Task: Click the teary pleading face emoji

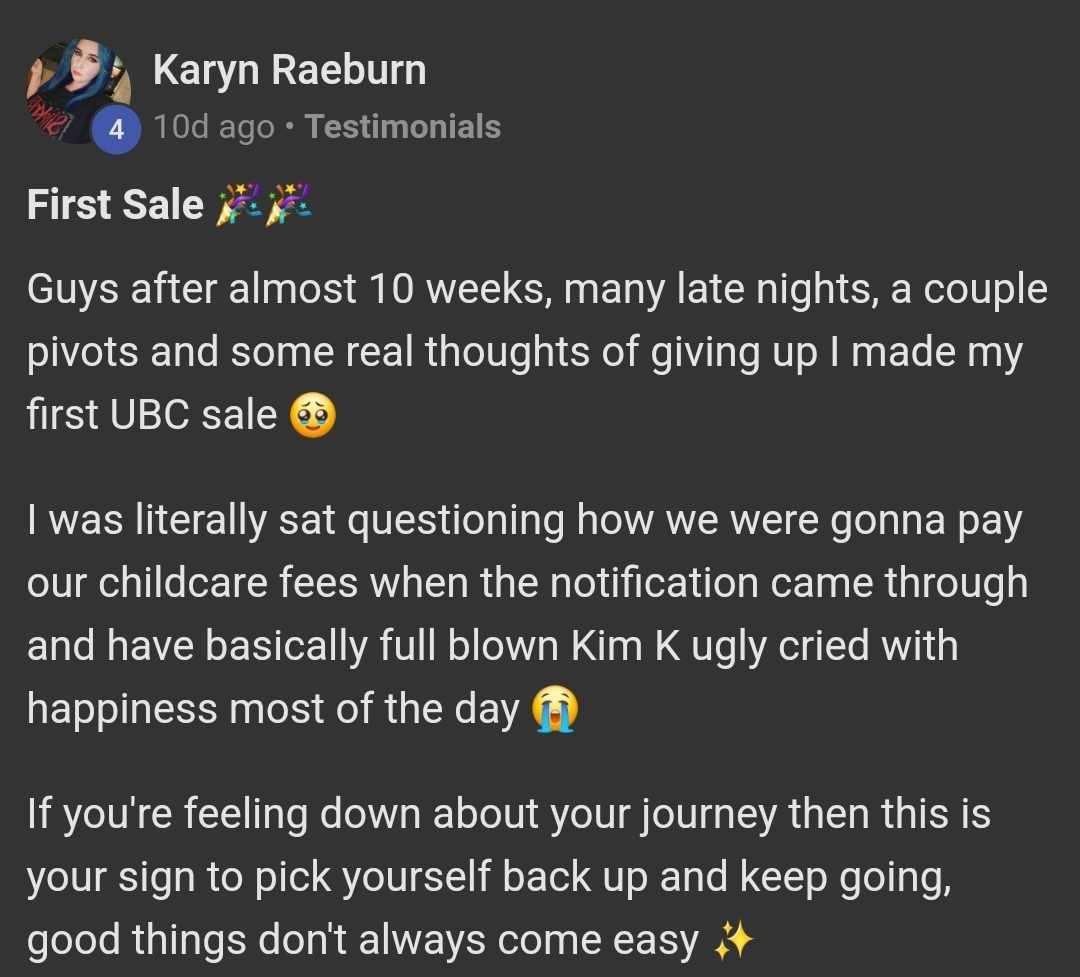Action: (313, 416)
